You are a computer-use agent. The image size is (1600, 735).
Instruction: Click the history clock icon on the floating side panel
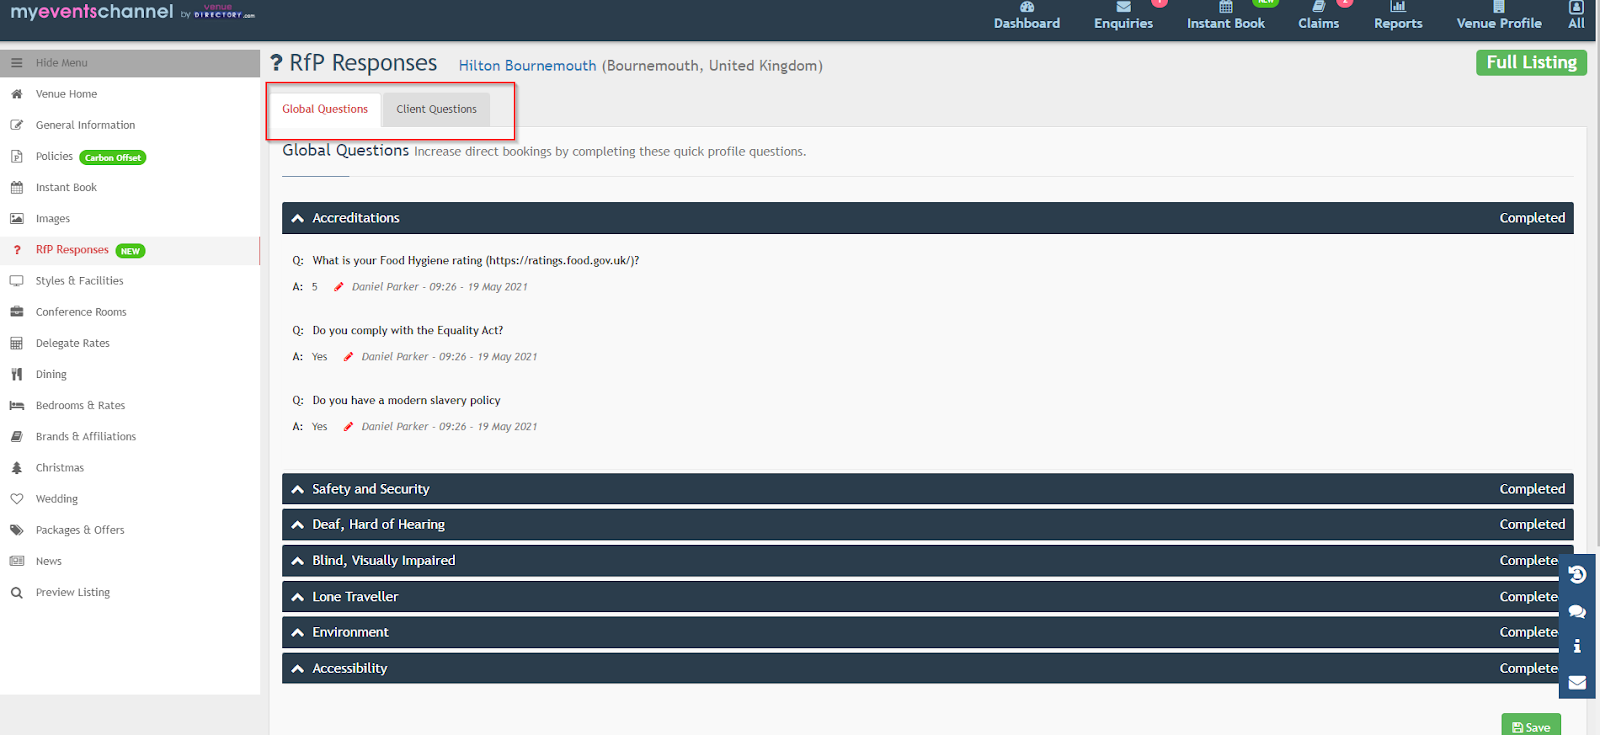tap(1577, 574)
